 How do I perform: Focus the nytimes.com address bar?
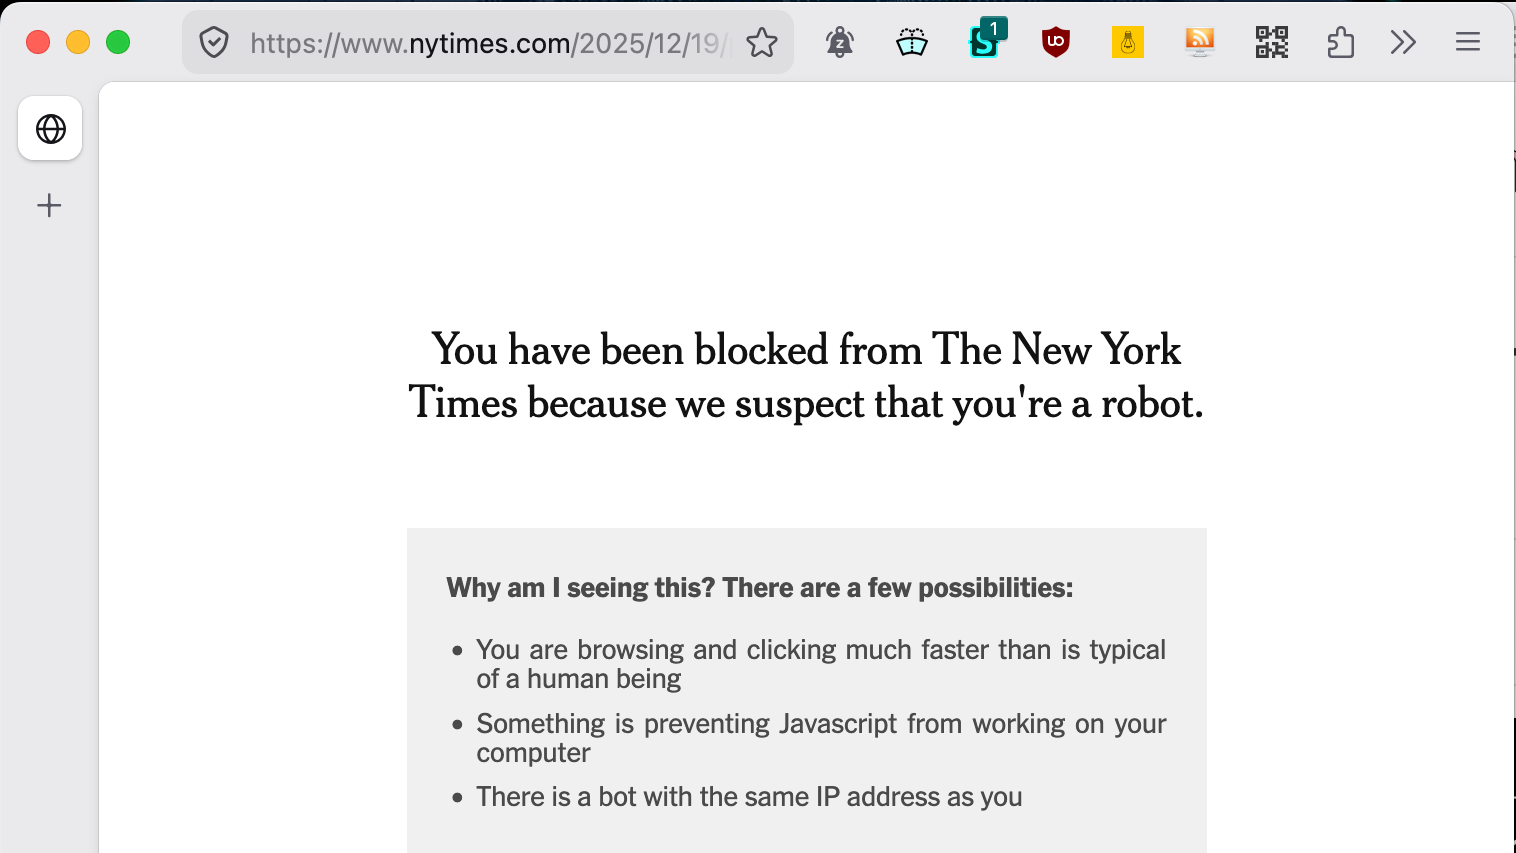pos(488,43)
